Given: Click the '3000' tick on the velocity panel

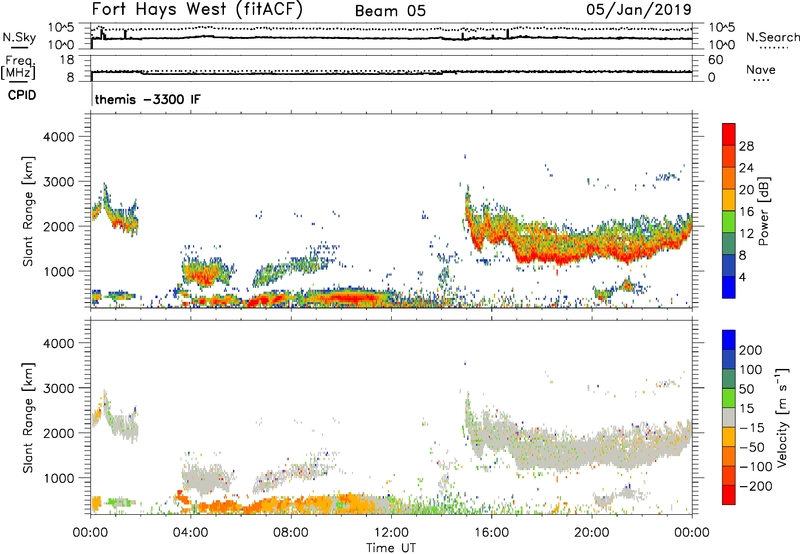Looking at the screenshot, I should click(58, 388).
